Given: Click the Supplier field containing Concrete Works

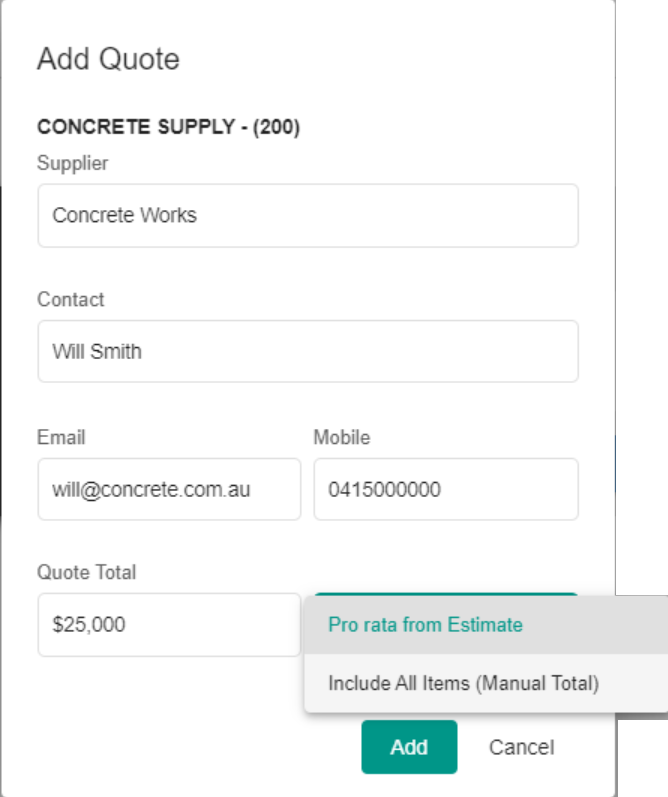Looking at the screenshot, I should pos(307,215).
